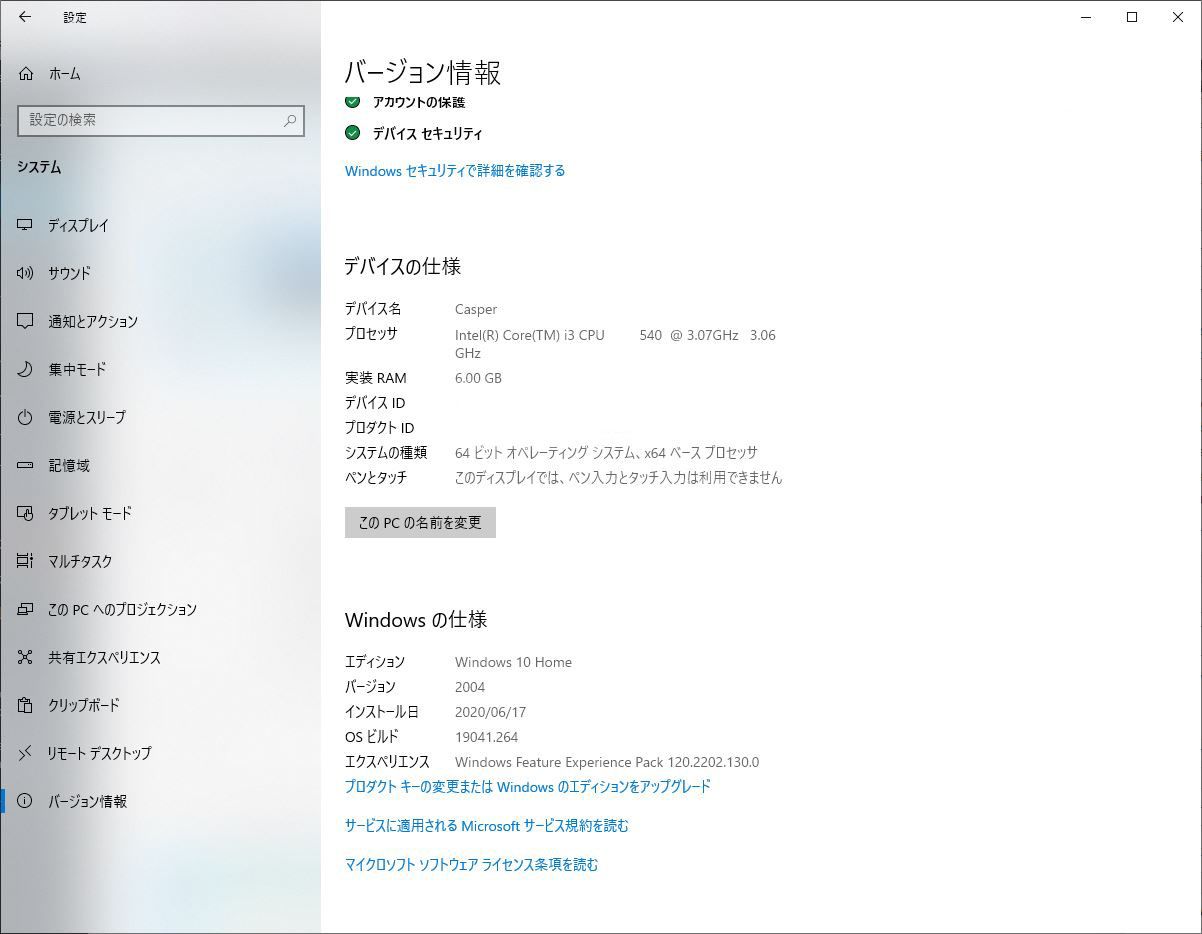1202x934 pixels.
Task: Click the 6.00 GB RAM value
Action: click(478, 378)
